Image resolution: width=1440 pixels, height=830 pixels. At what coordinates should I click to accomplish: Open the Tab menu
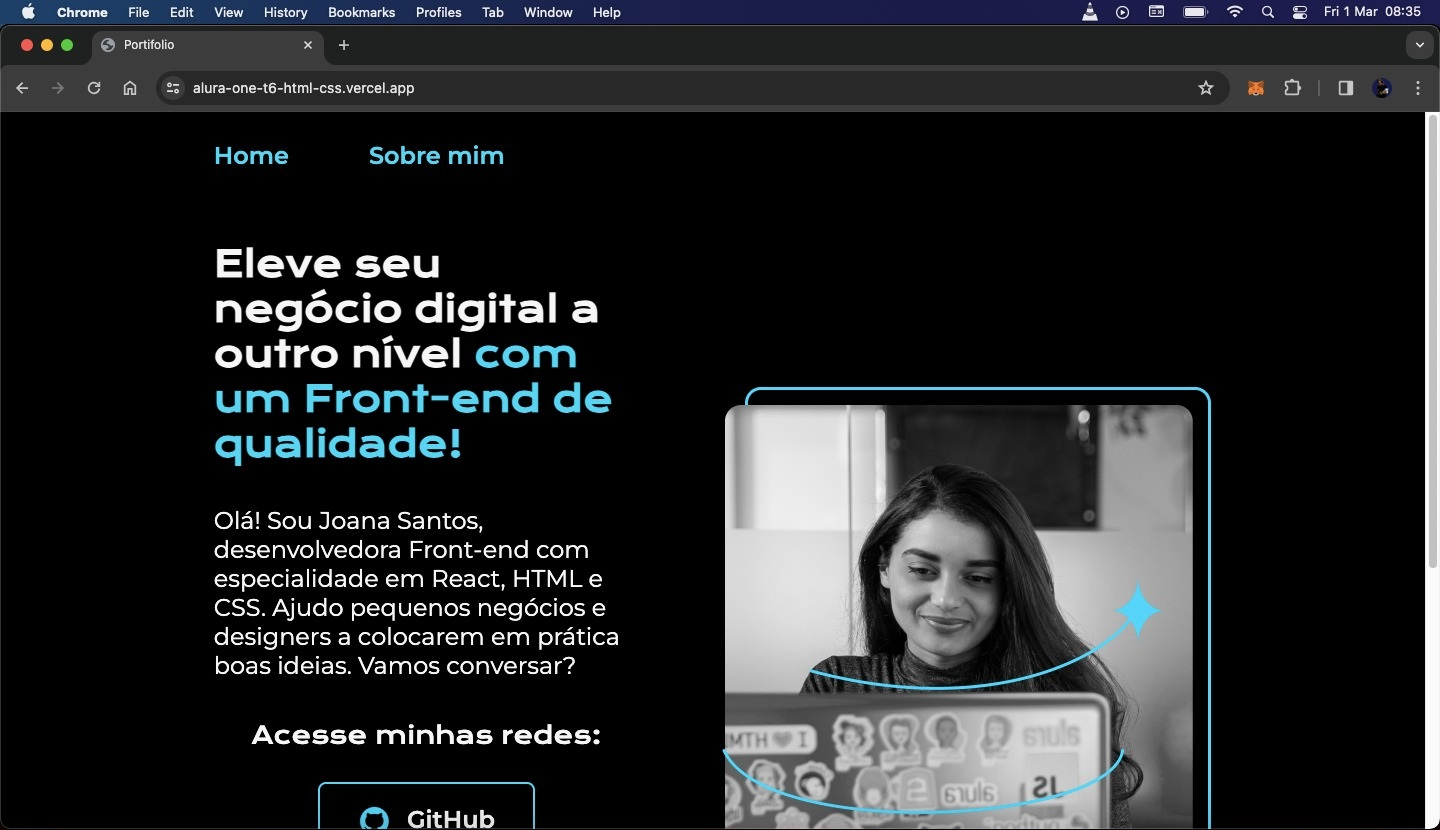click(x=493, y=12)
